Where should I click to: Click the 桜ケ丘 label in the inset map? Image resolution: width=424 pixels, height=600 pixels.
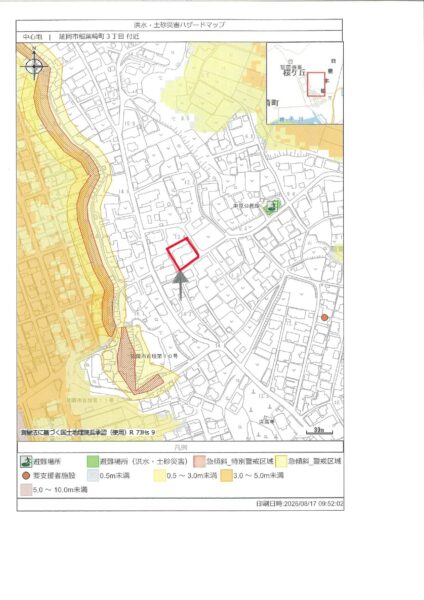click(293, 73)
